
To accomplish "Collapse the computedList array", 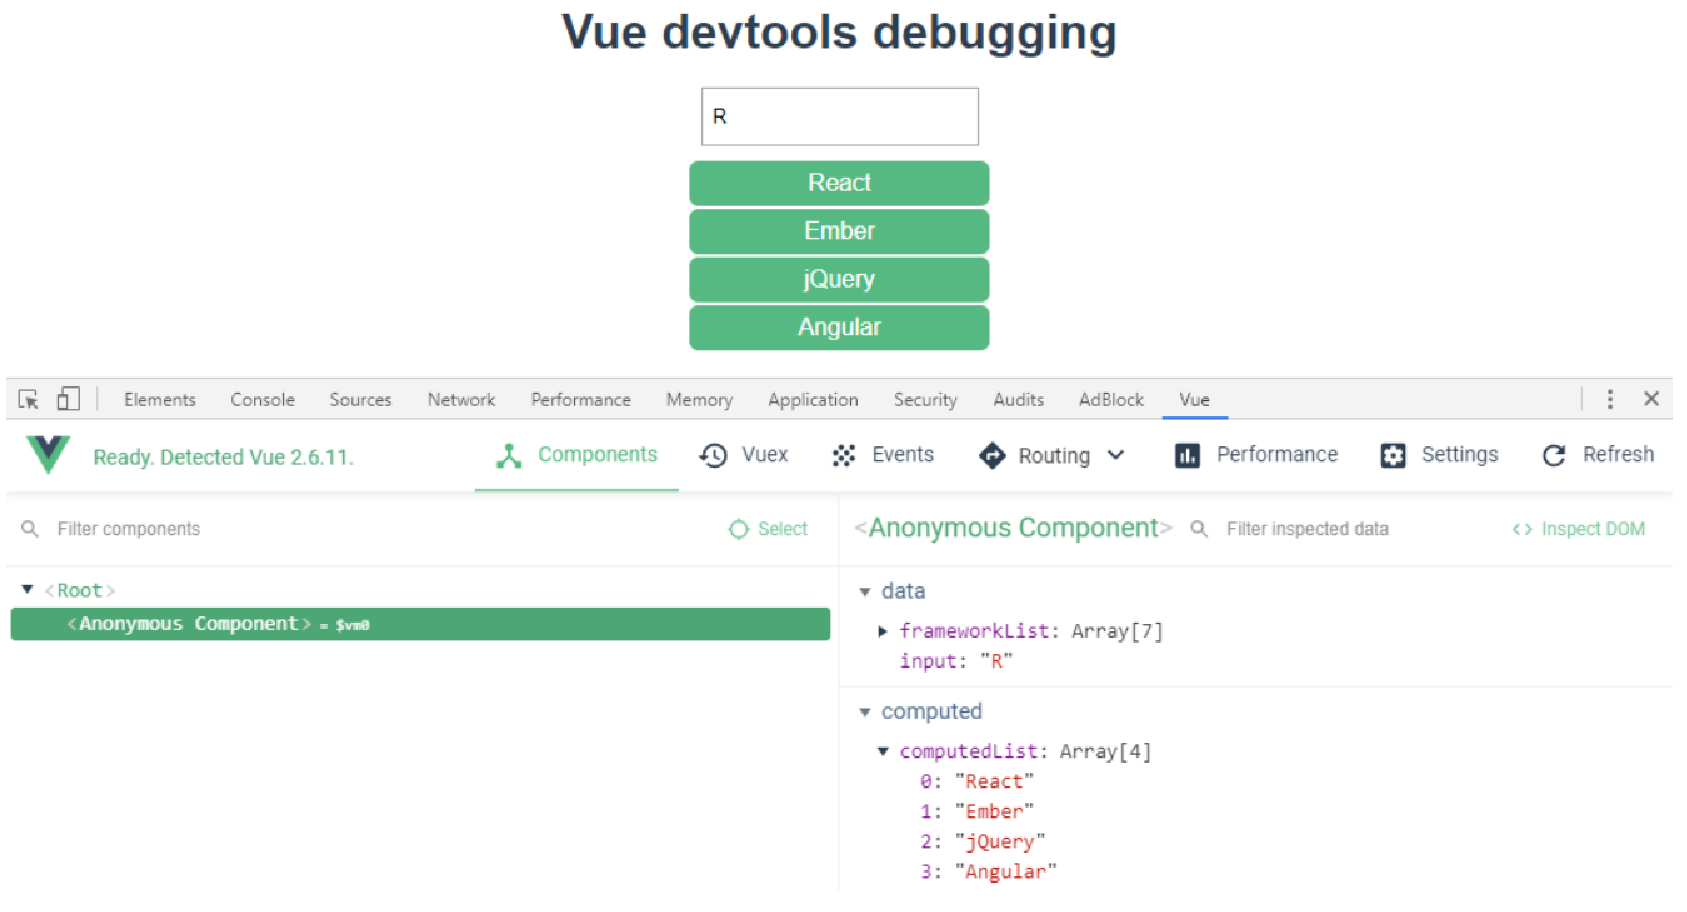I will pos(883,751).
